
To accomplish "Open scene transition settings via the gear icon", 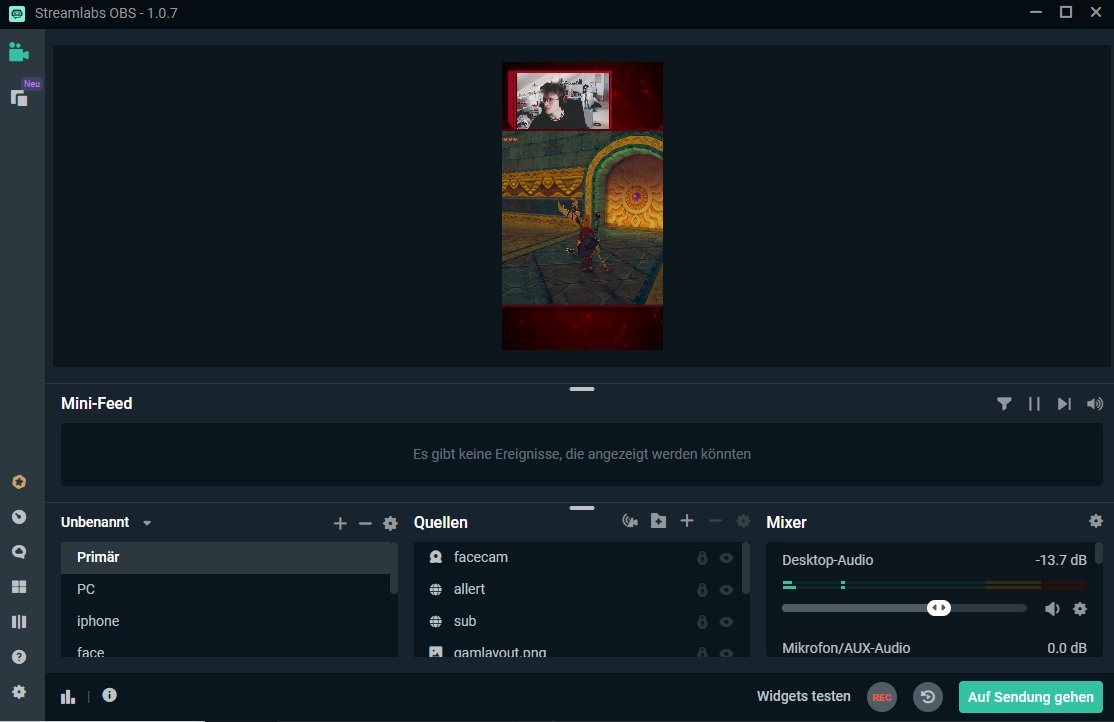I will click(x=390, y=524).
